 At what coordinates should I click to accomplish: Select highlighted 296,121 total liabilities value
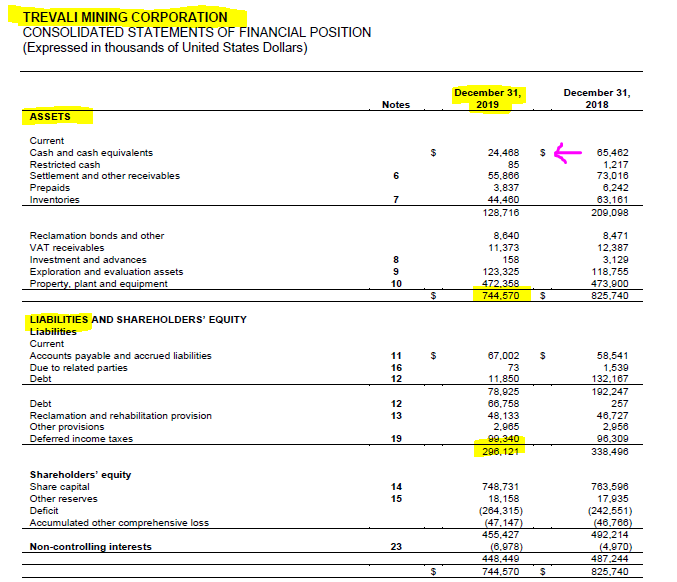click(x=501, y=452)
